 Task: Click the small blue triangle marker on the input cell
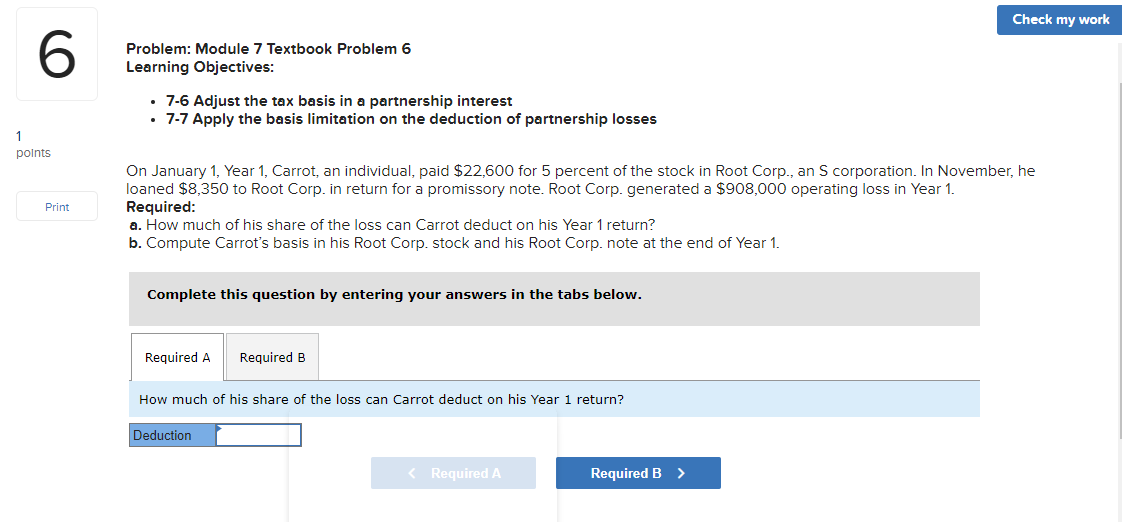[220, 428]
